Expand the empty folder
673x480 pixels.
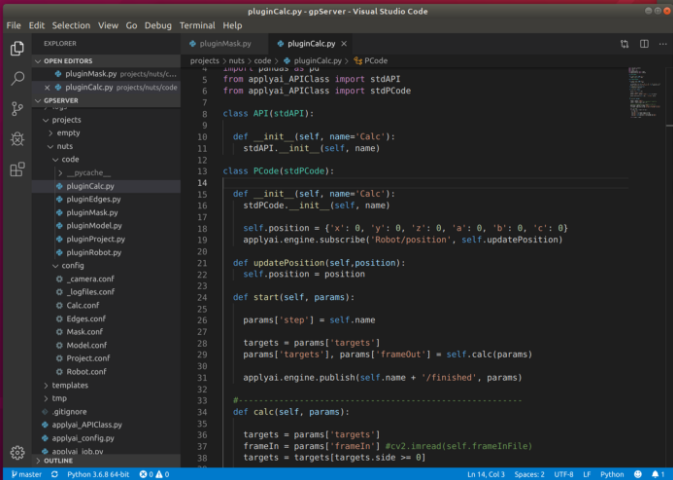[106, 133]
